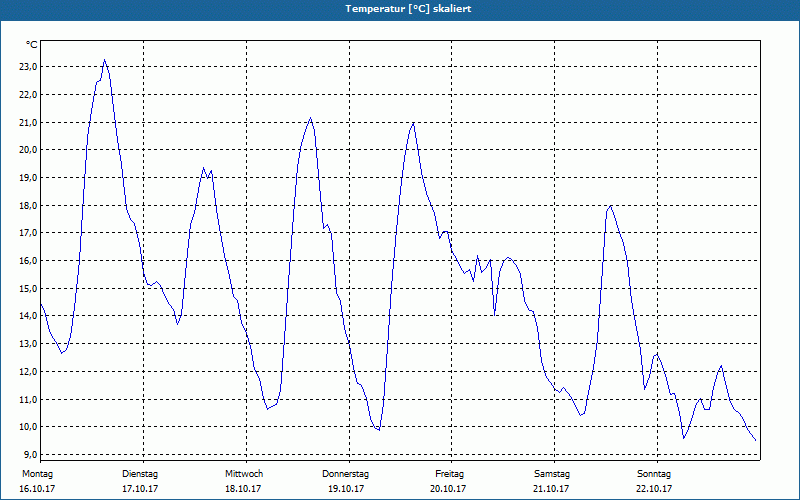Click the Dienstag day label
Screen dimensions: 800x500
tap(140, 474)
